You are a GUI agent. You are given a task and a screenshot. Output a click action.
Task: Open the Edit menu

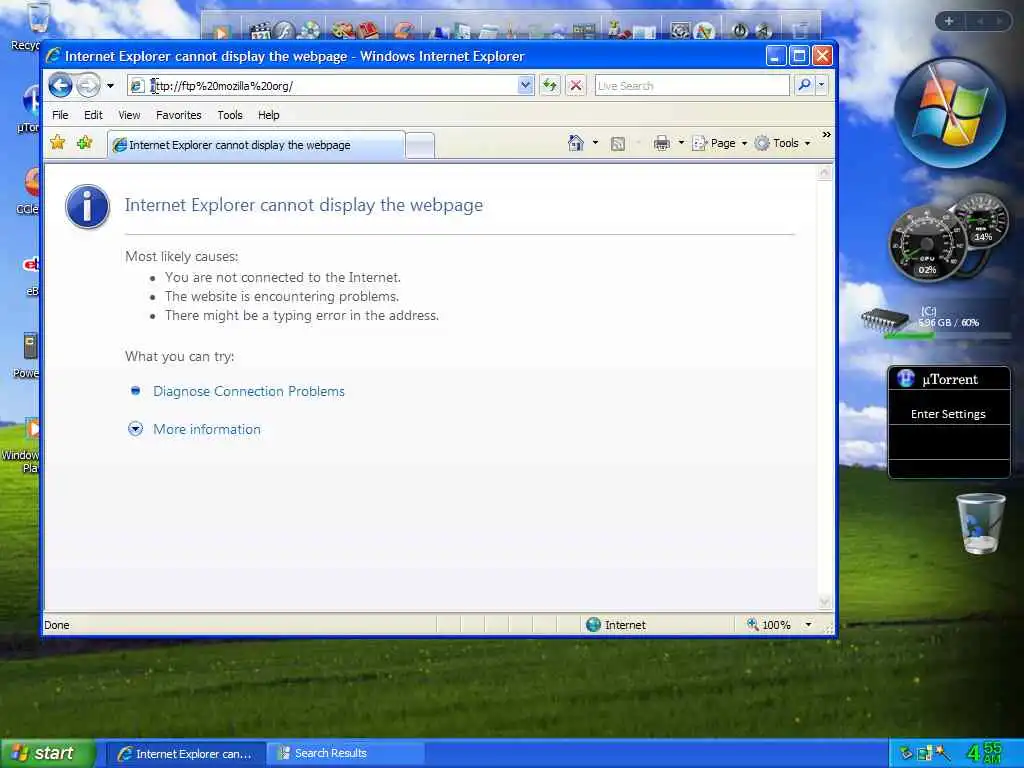pos(93,115)
